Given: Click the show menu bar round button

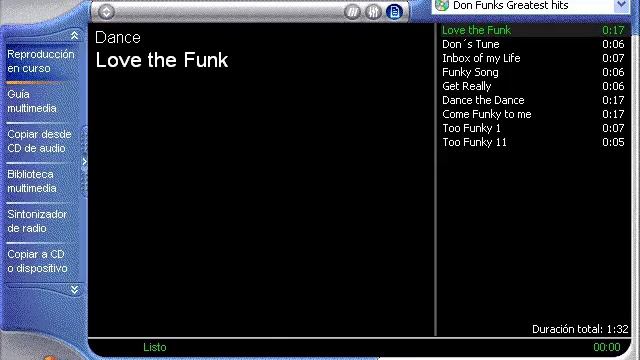Looking at the screenshot, I should click(x=106, y=12).
